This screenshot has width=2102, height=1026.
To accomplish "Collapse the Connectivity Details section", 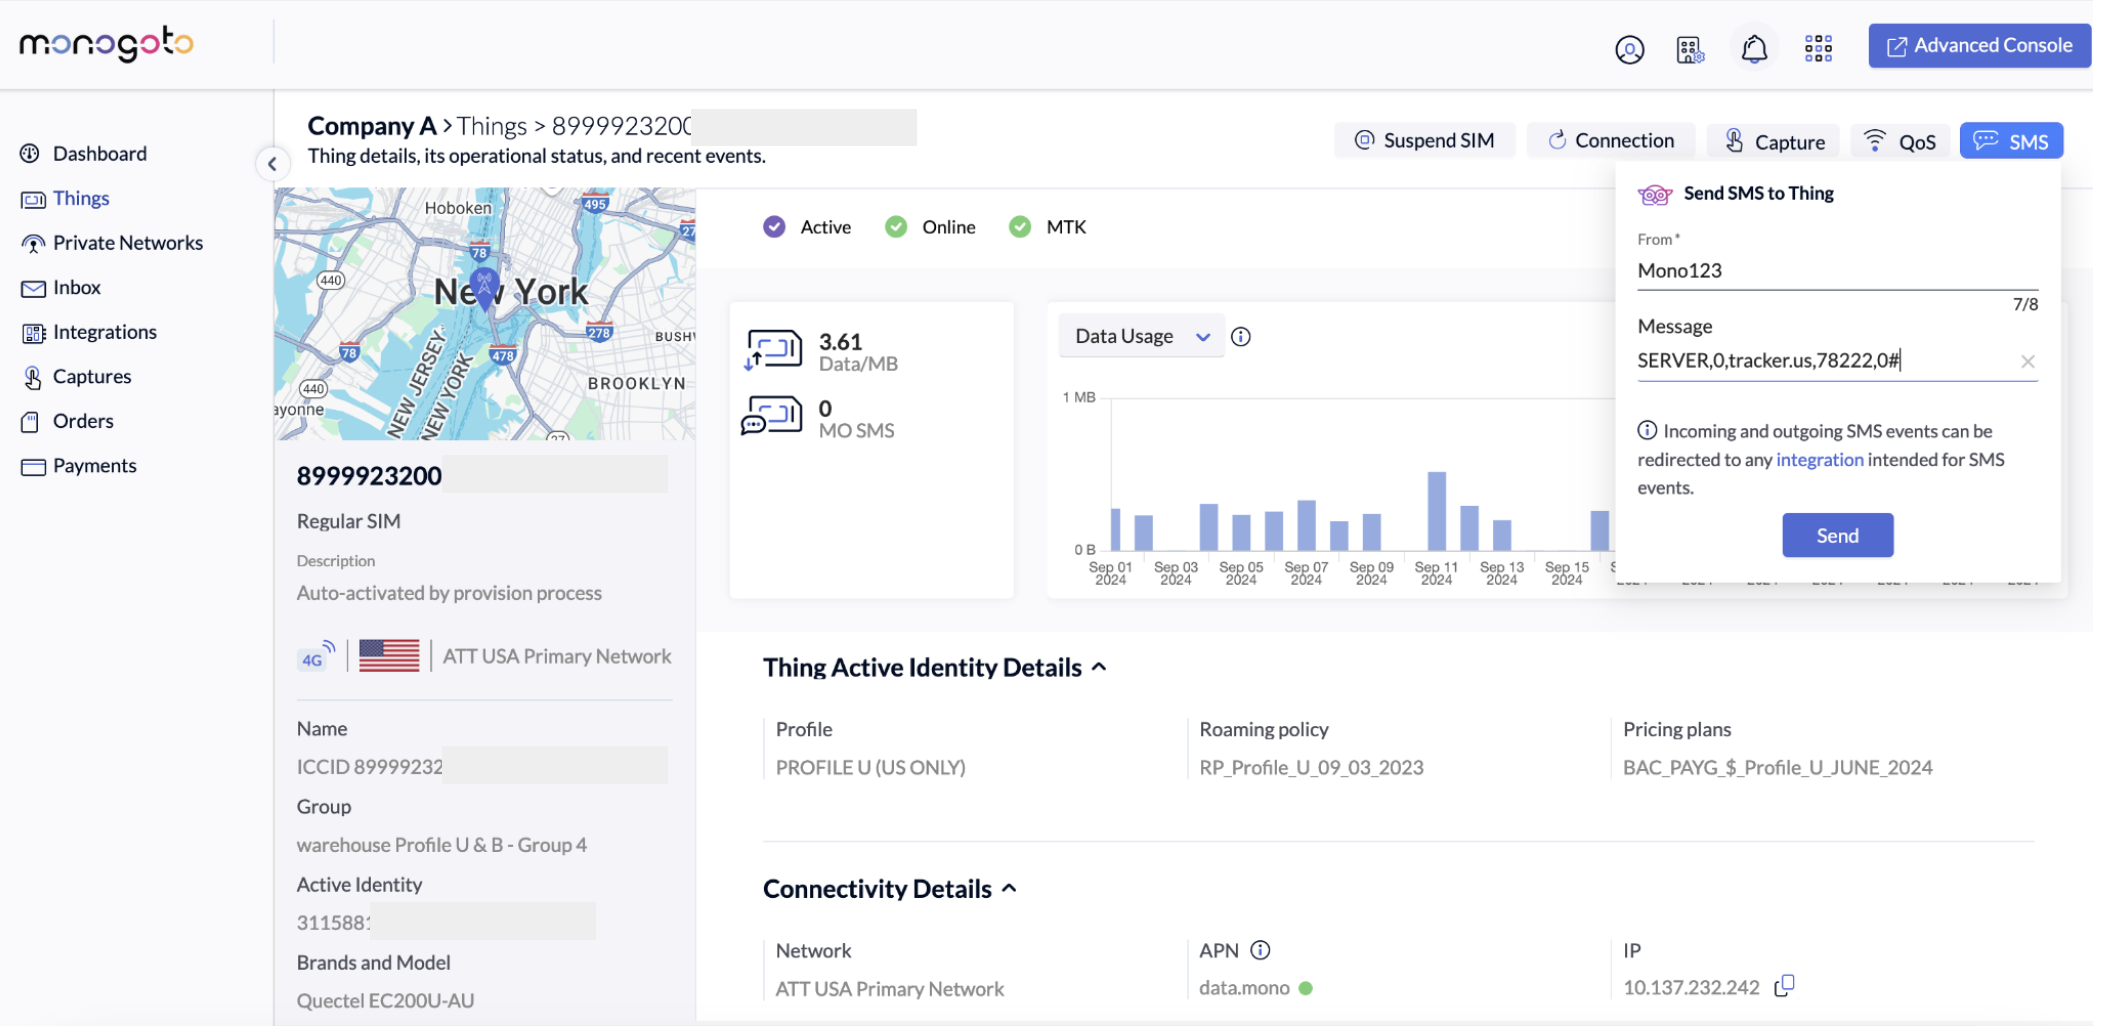I will click(x=1009, y=888).
